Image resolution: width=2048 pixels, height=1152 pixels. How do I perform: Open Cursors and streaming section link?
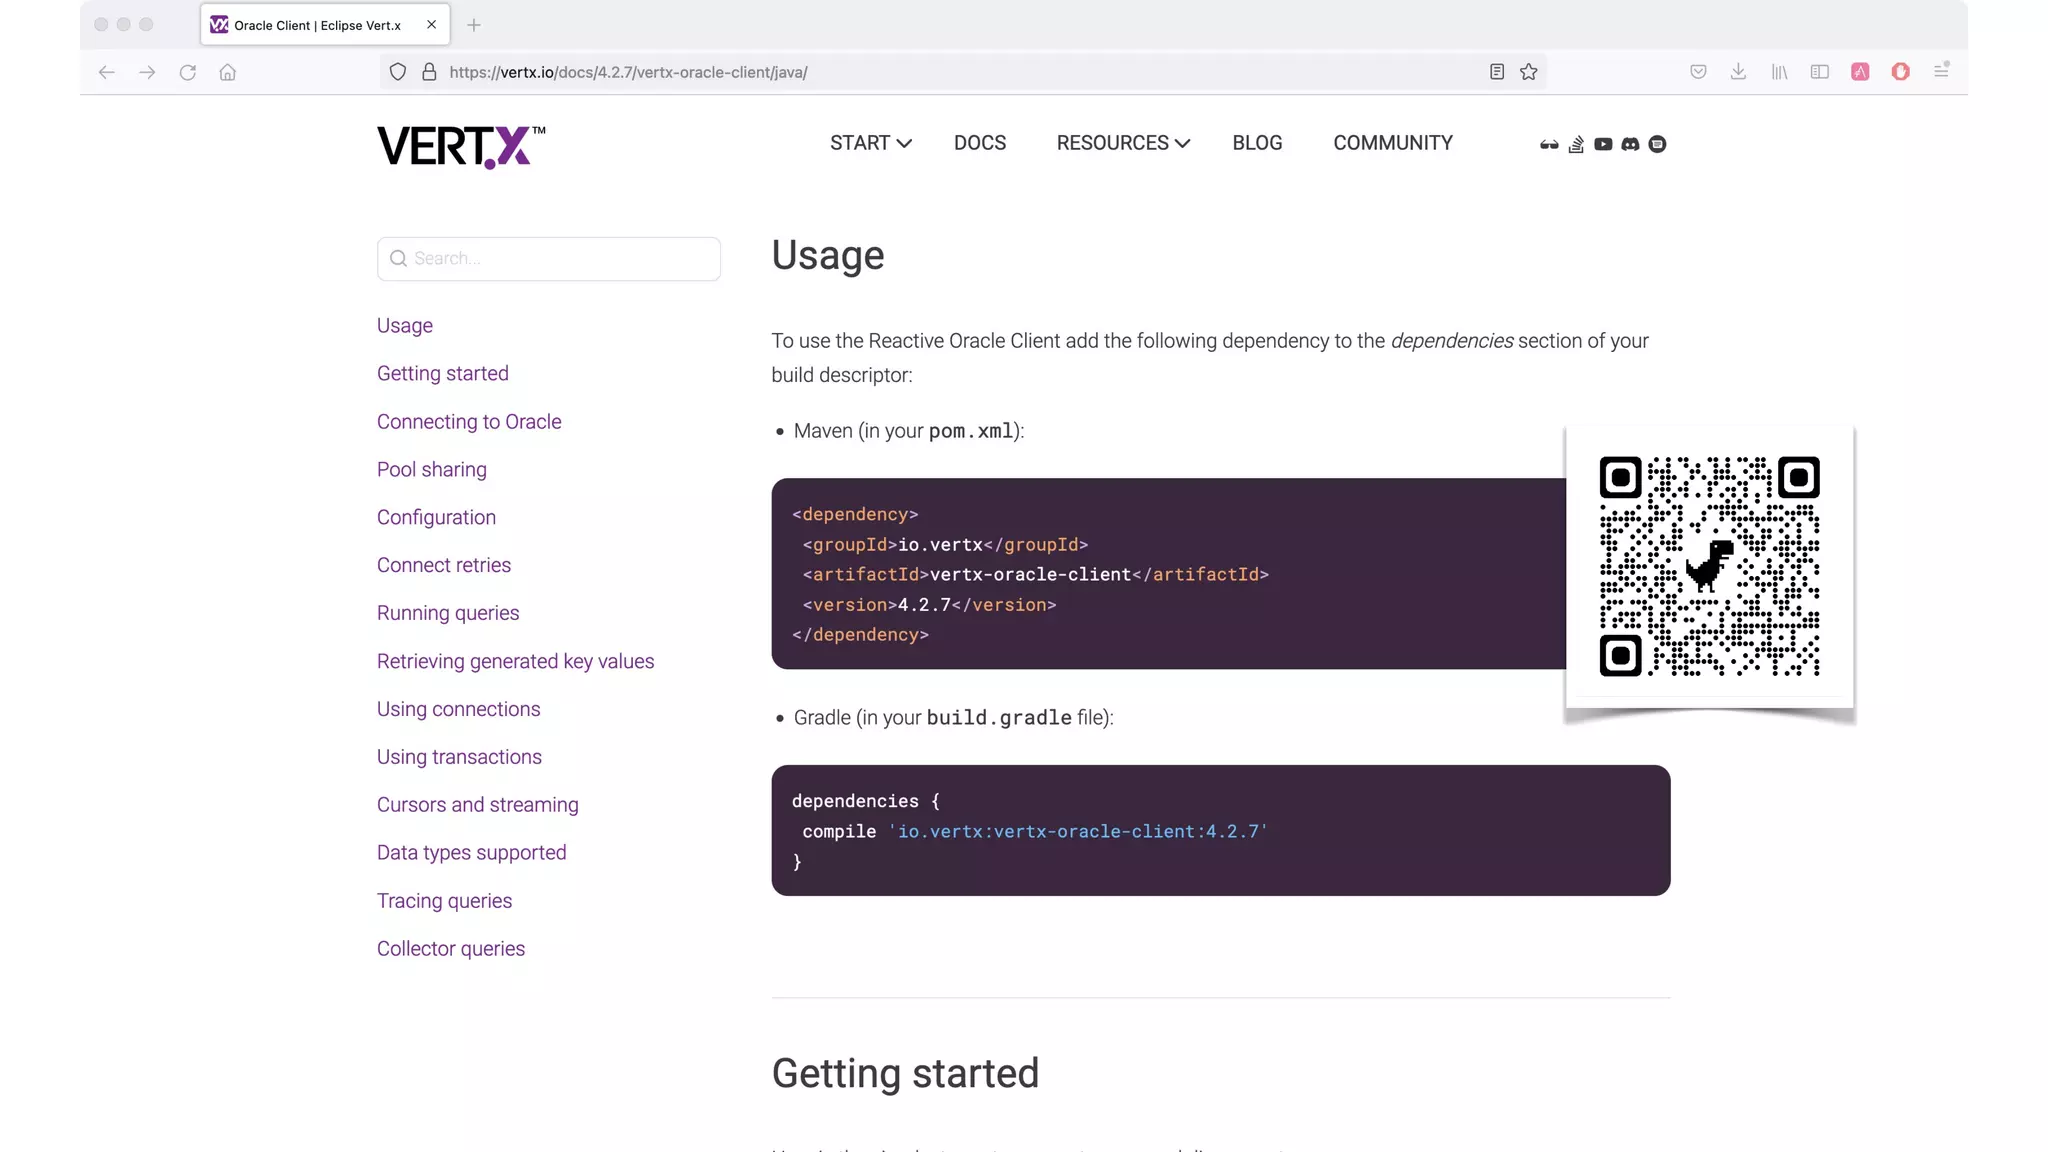478,805
